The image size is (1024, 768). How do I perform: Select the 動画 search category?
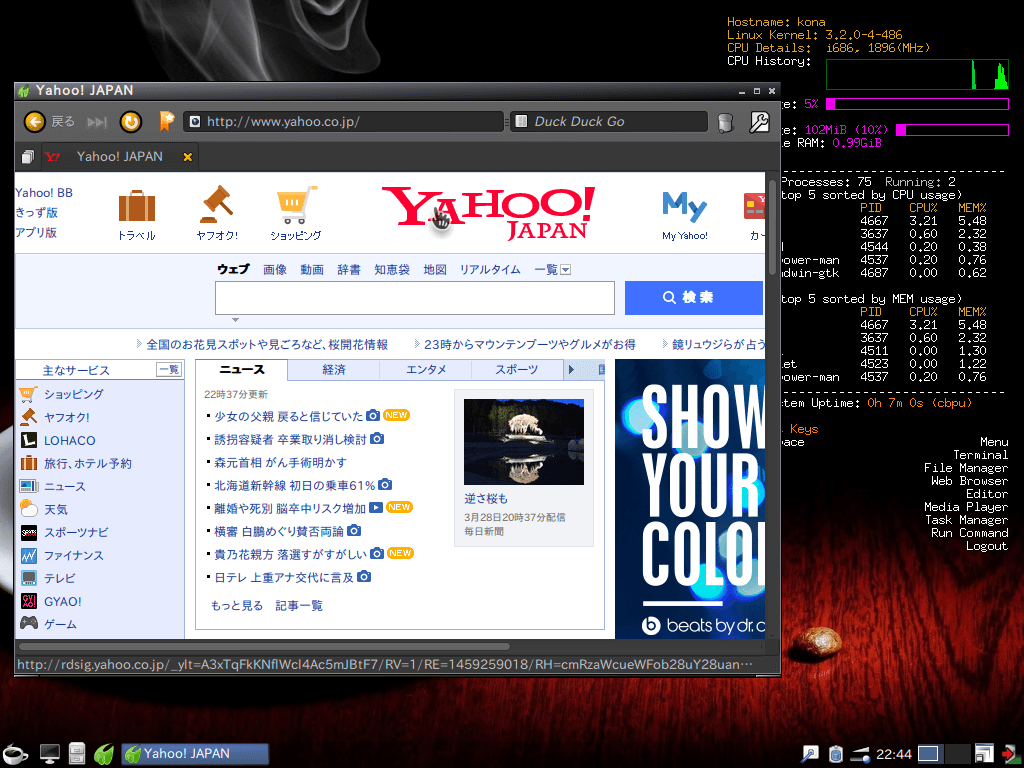(312, 270)
